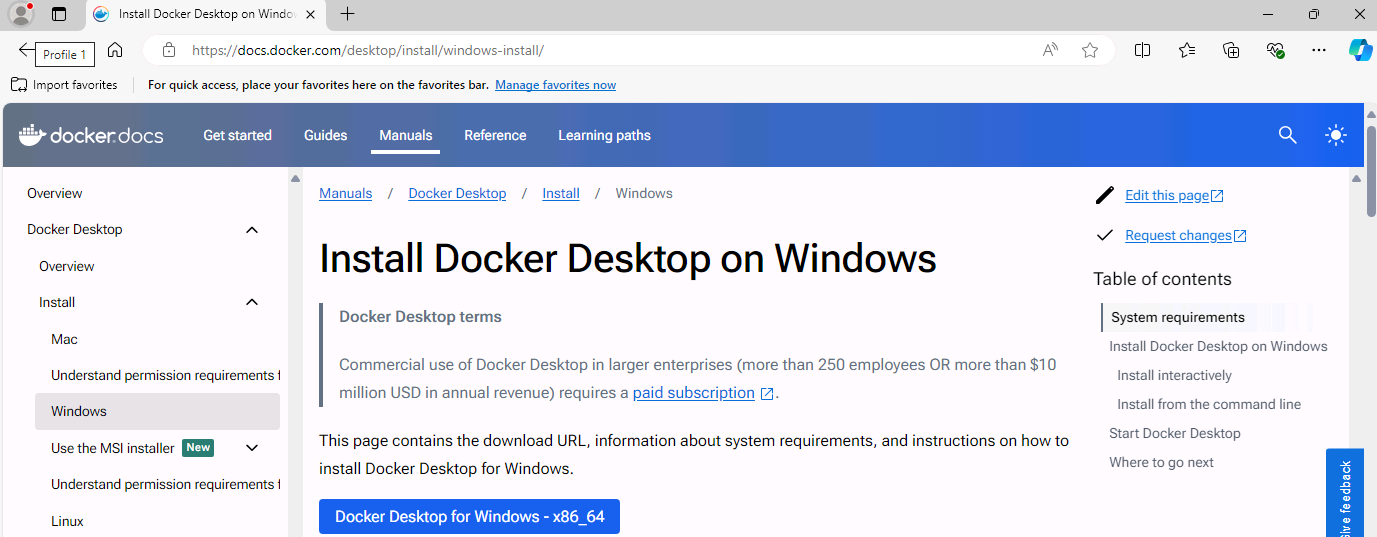Screen dimensions: 1377x537
Task: Open Browser essentials heart icon
Action: pyautogui.click(x=1275, y=50)
